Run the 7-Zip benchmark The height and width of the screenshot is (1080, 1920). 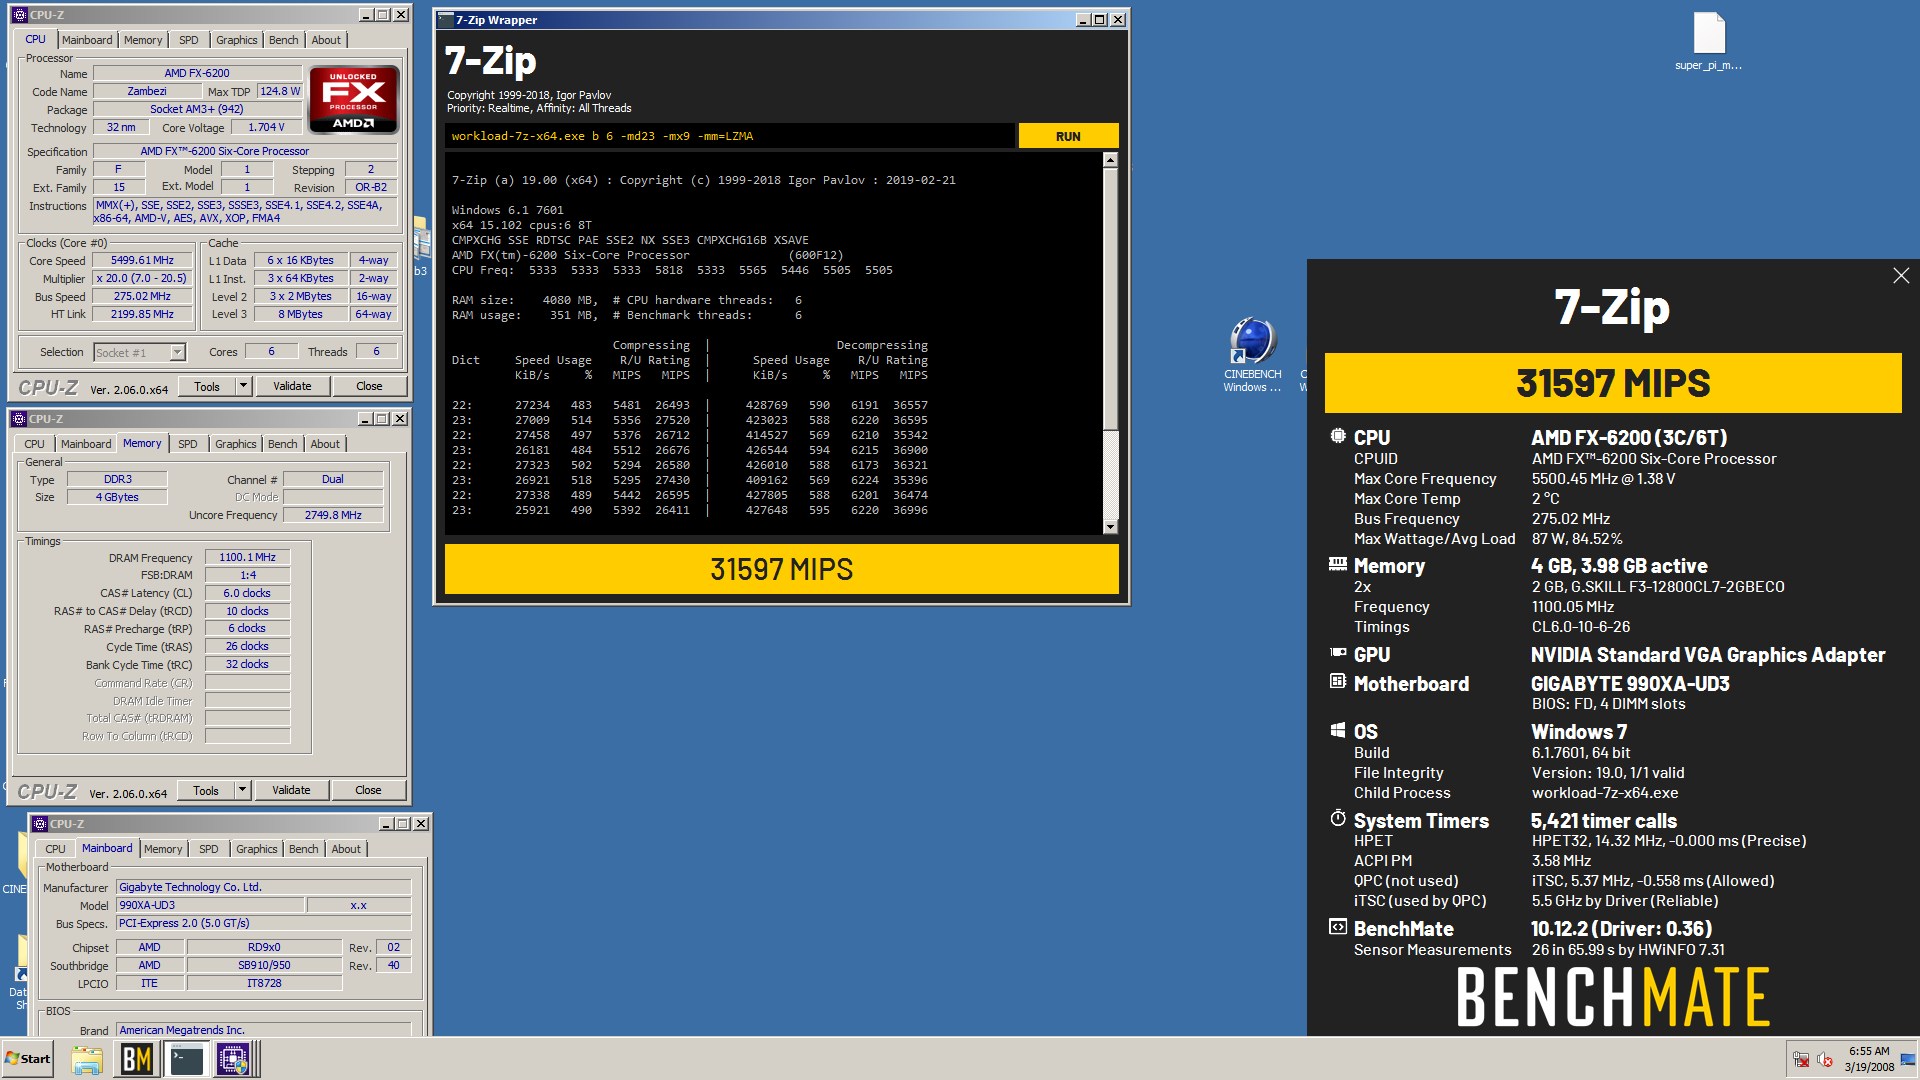point(1068,136)
